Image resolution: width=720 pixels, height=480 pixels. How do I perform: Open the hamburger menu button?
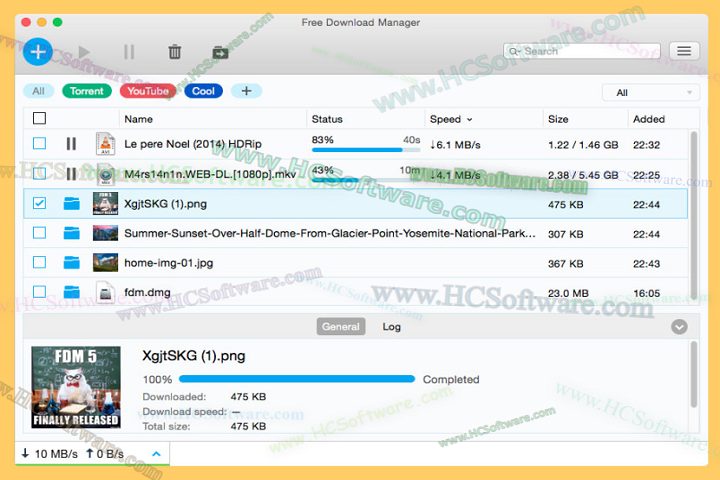click(684, 51)
